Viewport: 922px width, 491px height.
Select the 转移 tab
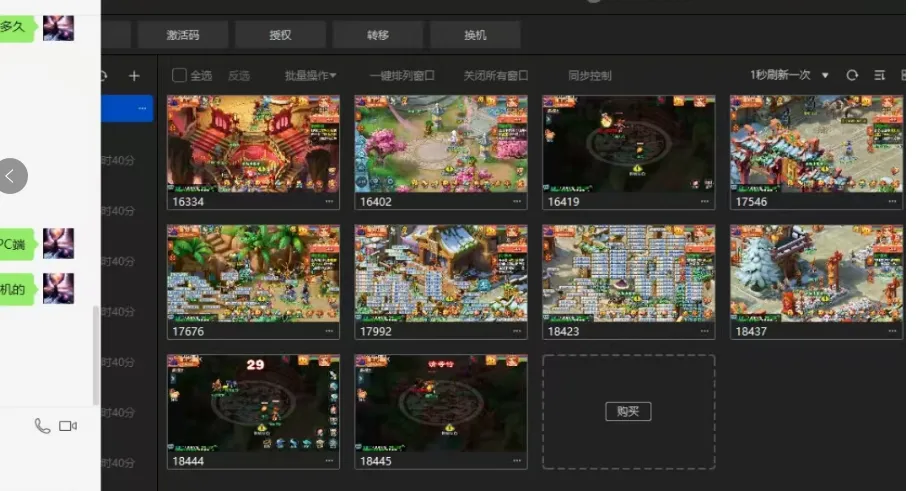377,35
